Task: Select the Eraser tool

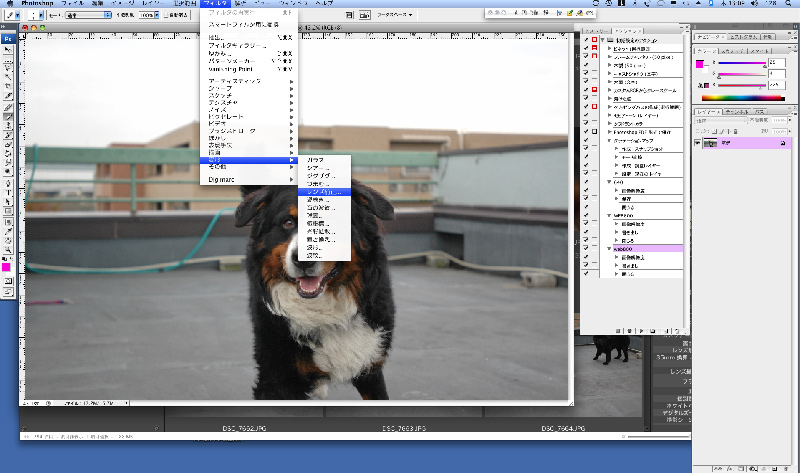Action: point(8,144)
